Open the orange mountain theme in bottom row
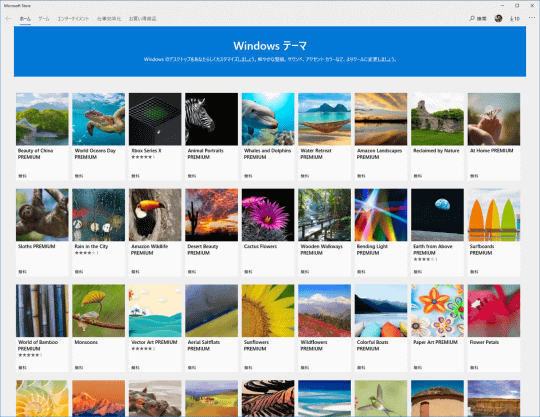 pyautogui.click(x=98, y=398)
